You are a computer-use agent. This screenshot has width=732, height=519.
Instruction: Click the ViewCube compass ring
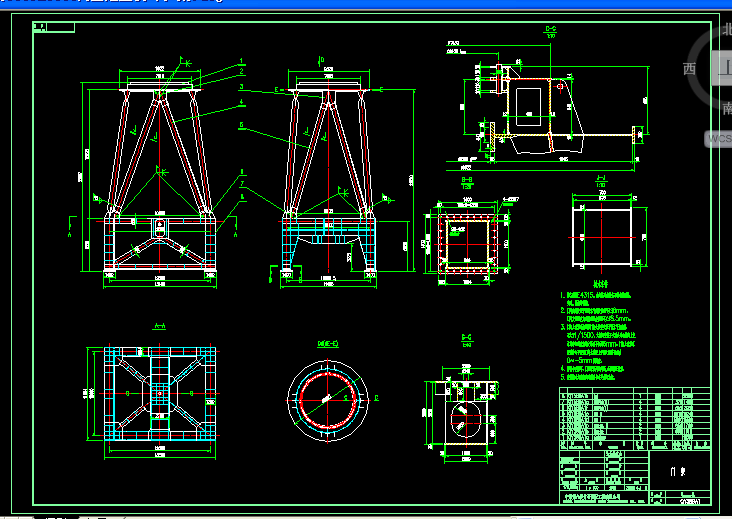point(694,89)
